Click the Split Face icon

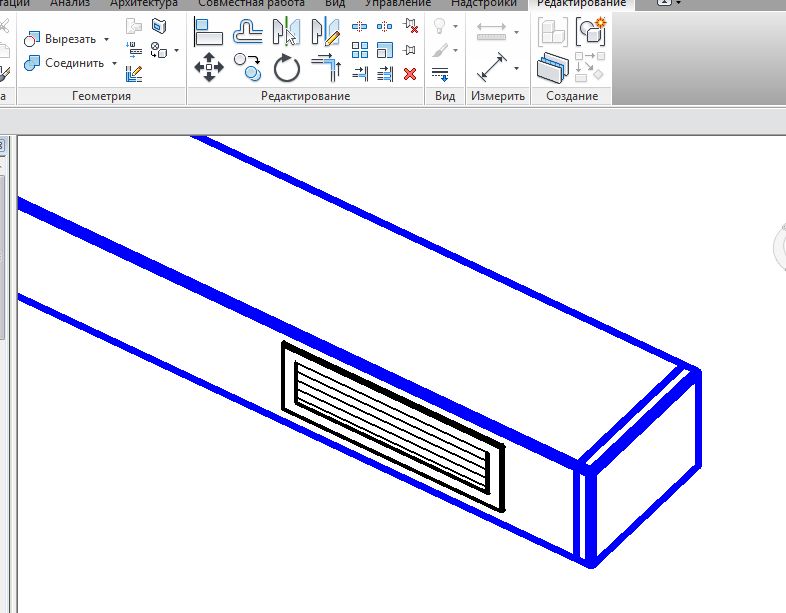coord(159,26)
